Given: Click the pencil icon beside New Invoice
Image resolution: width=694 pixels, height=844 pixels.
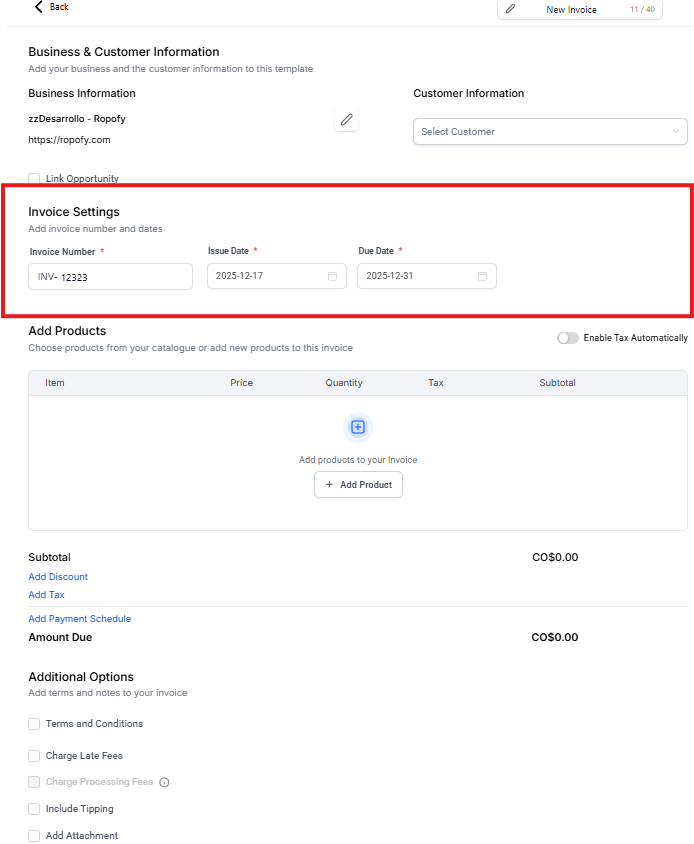Looking at the screenshot, I should tap(510, 9).
